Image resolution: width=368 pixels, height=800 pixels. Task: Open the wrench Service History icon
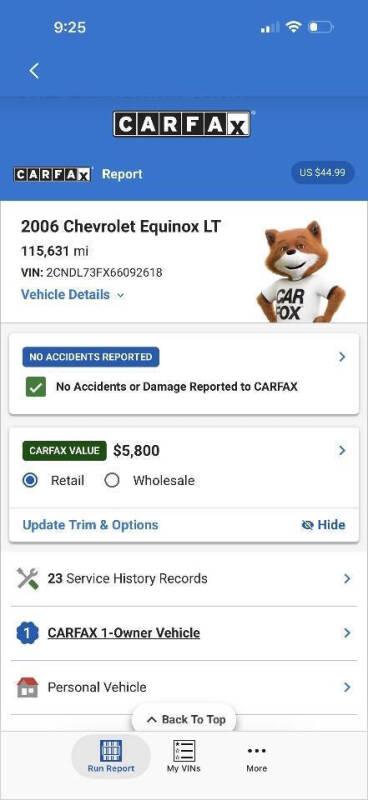[28, 579]
